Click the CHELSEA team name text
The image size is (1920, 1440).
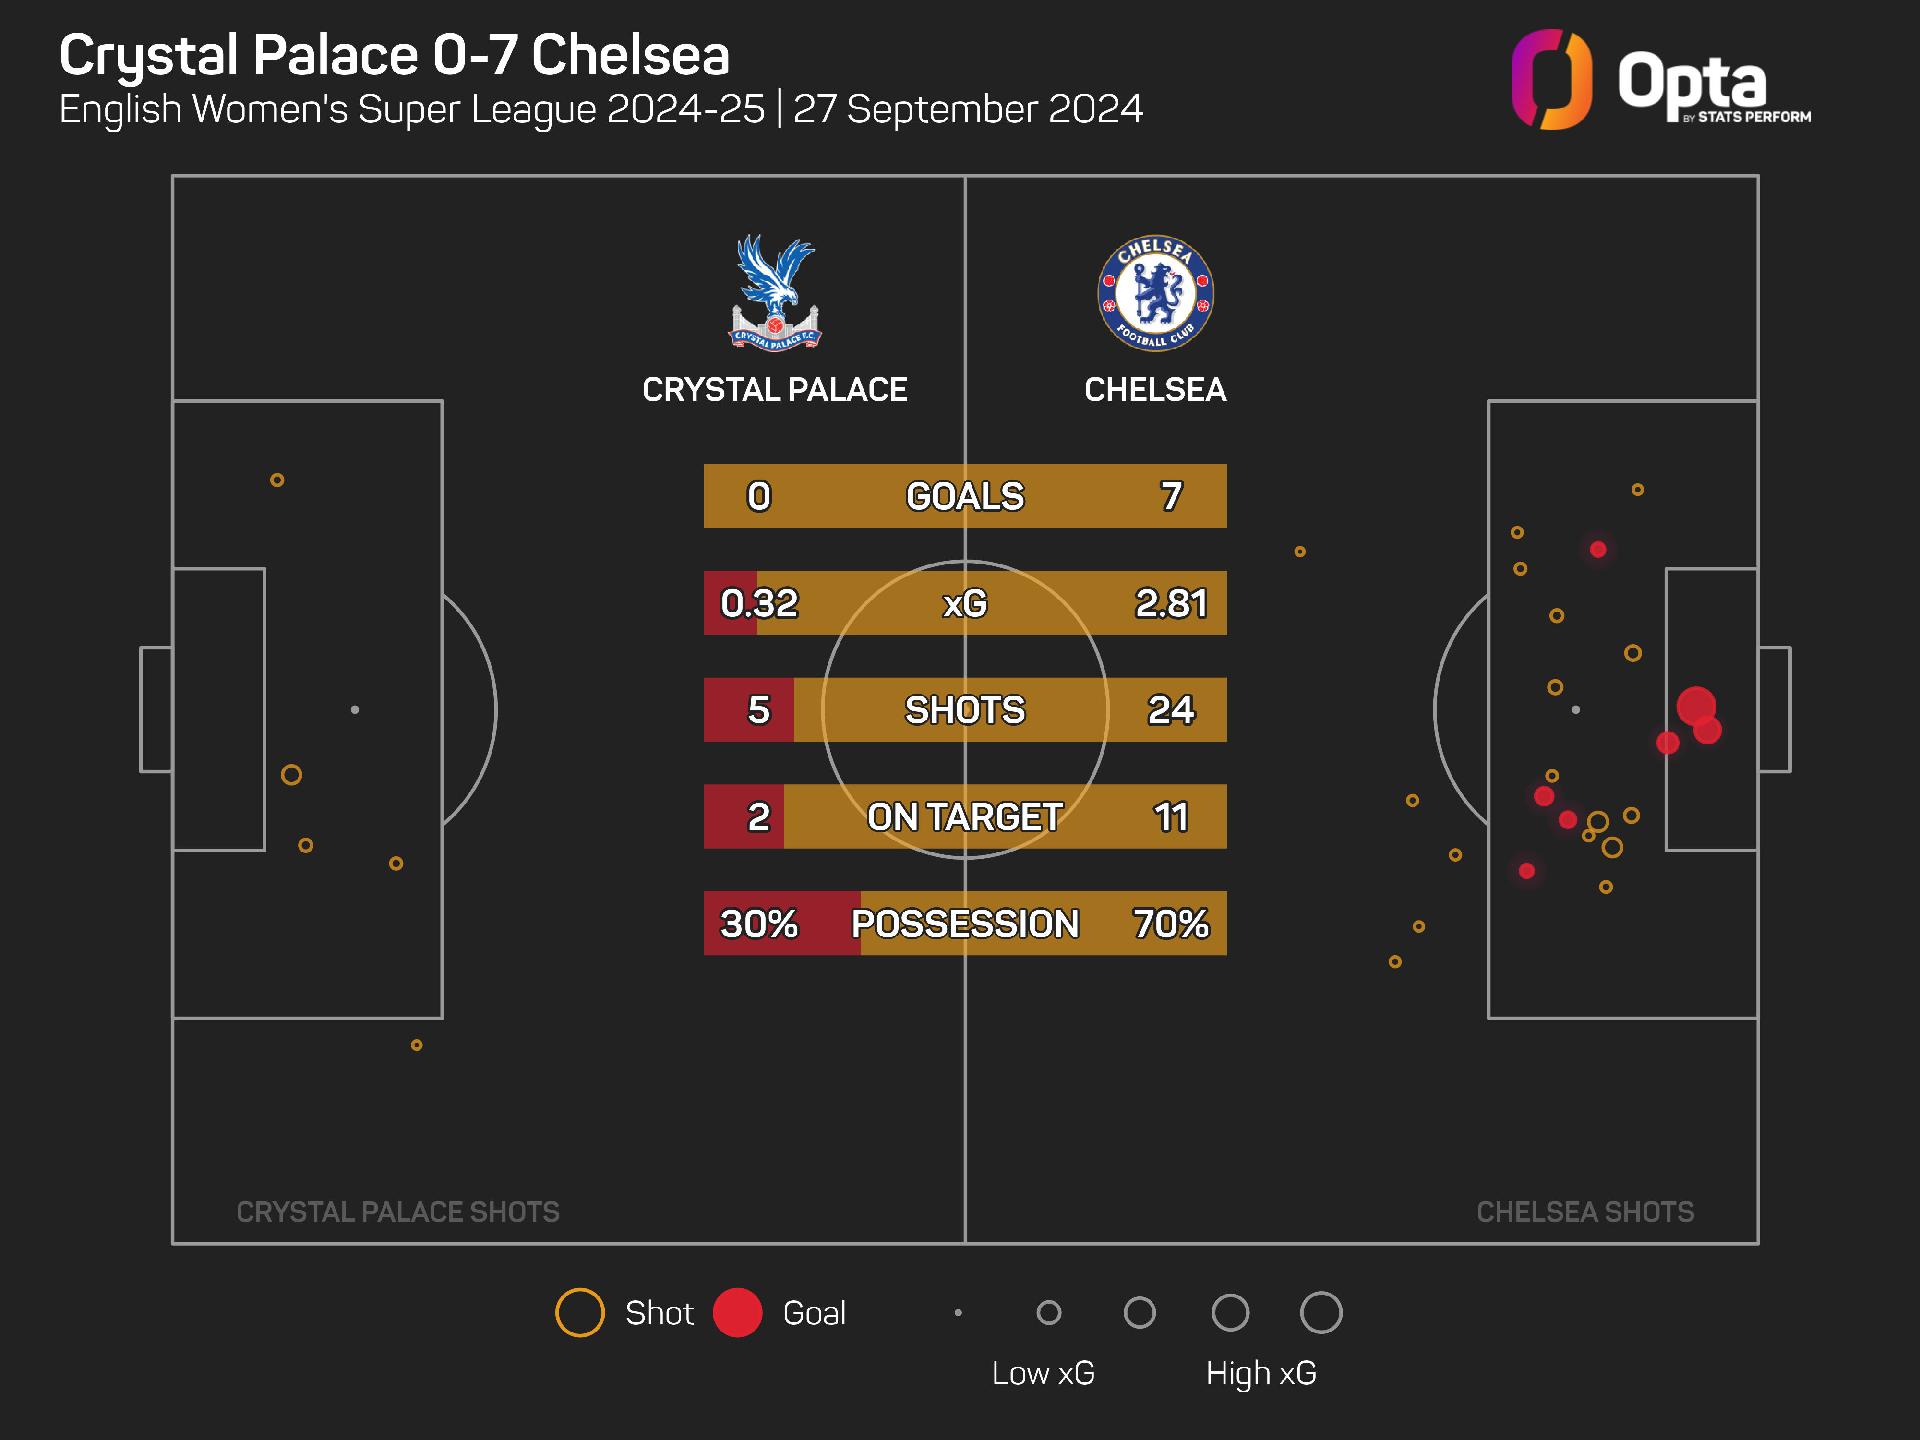pyautogui.click(x=1155, y=389)
